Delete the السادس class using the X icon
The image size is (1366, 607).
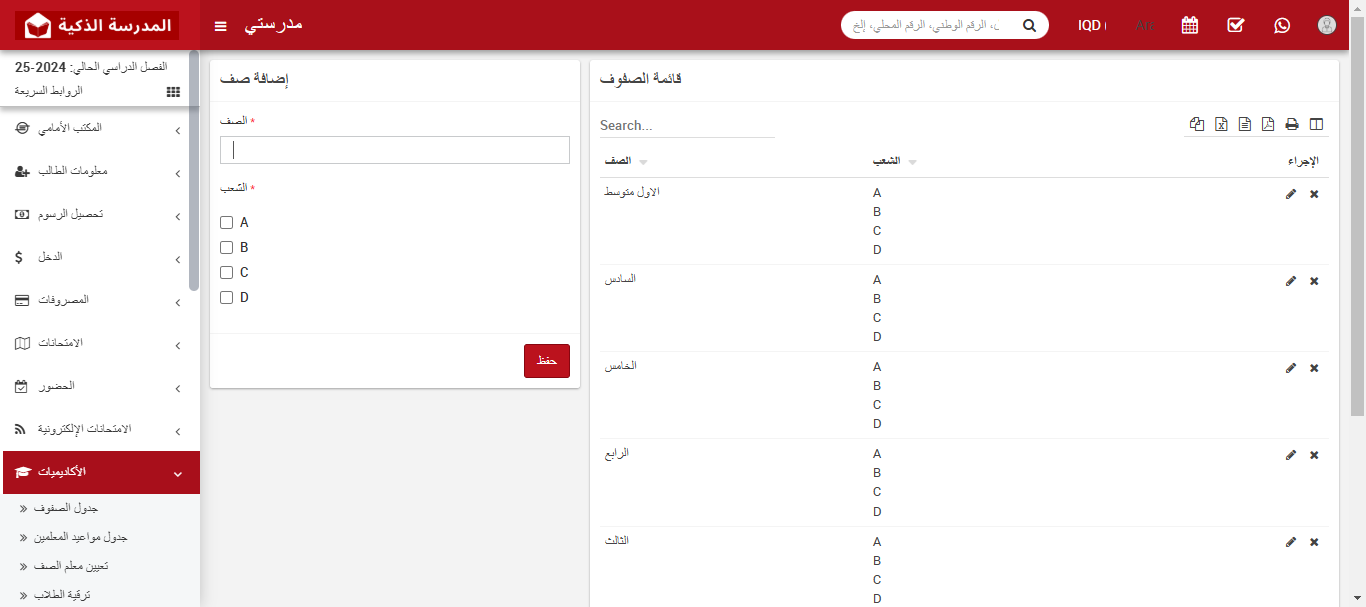(1314, 281)
